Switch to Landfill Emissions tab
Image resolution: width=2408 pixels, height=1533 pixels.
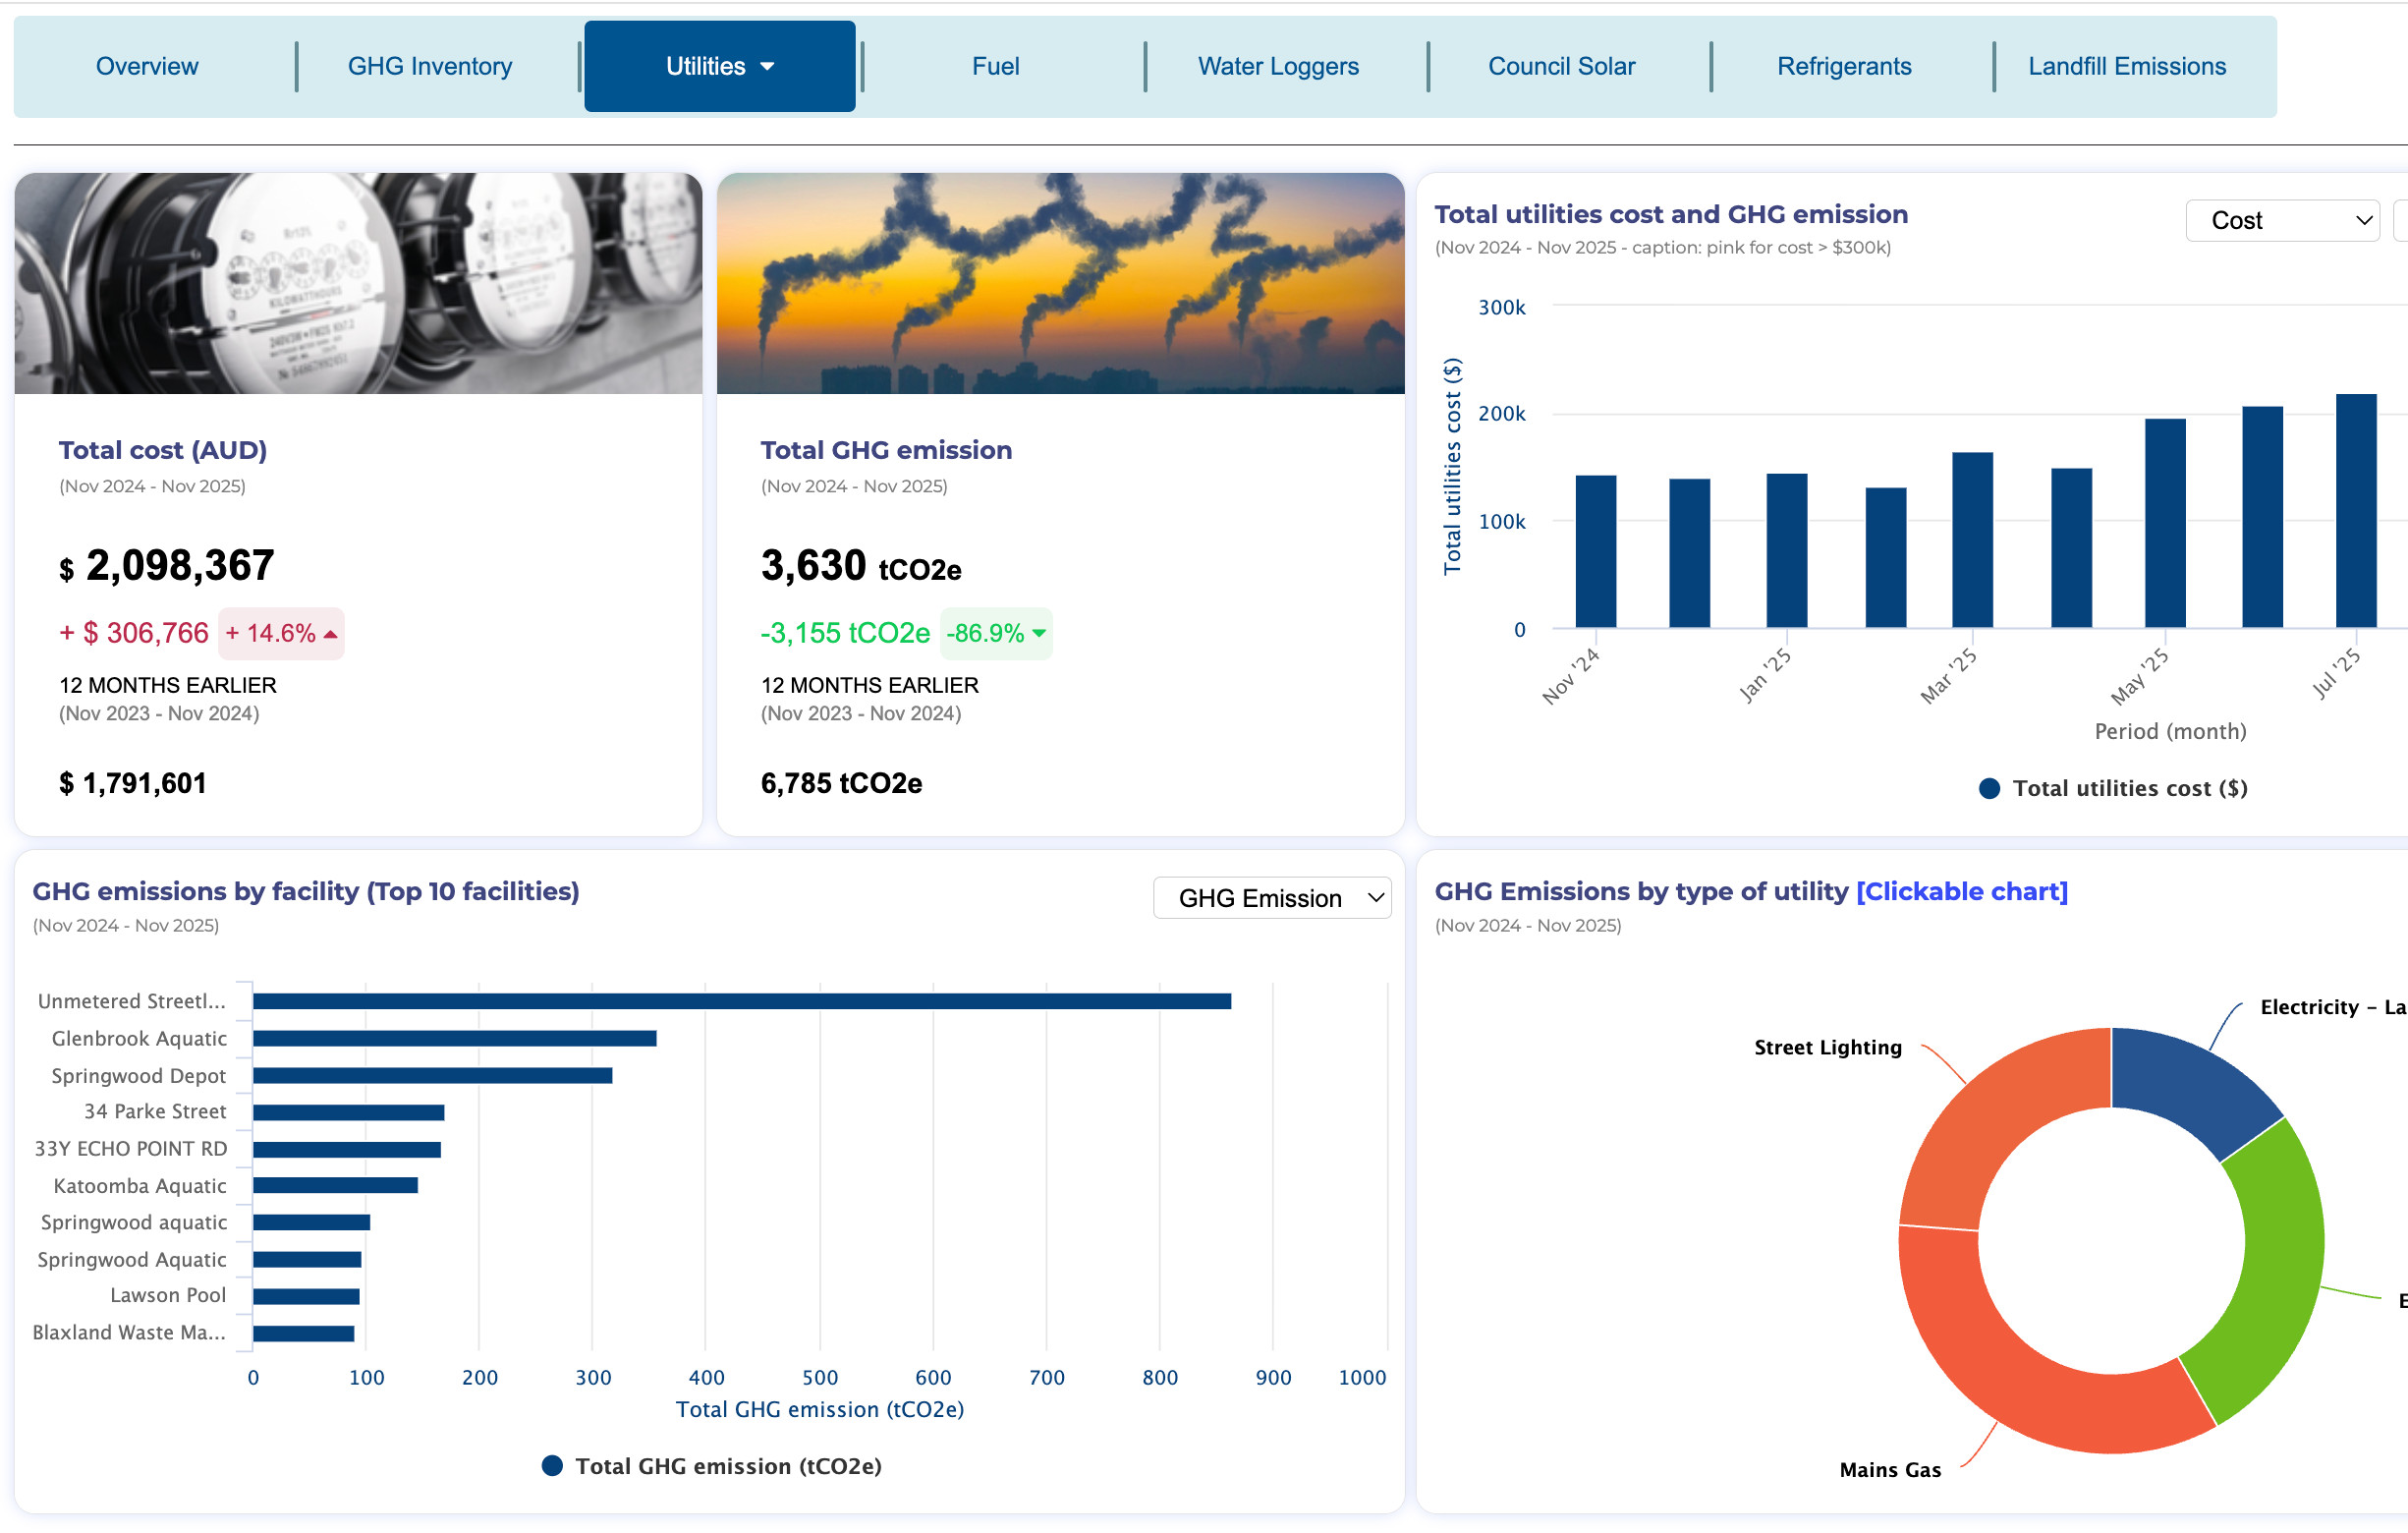coord(2126,66)
